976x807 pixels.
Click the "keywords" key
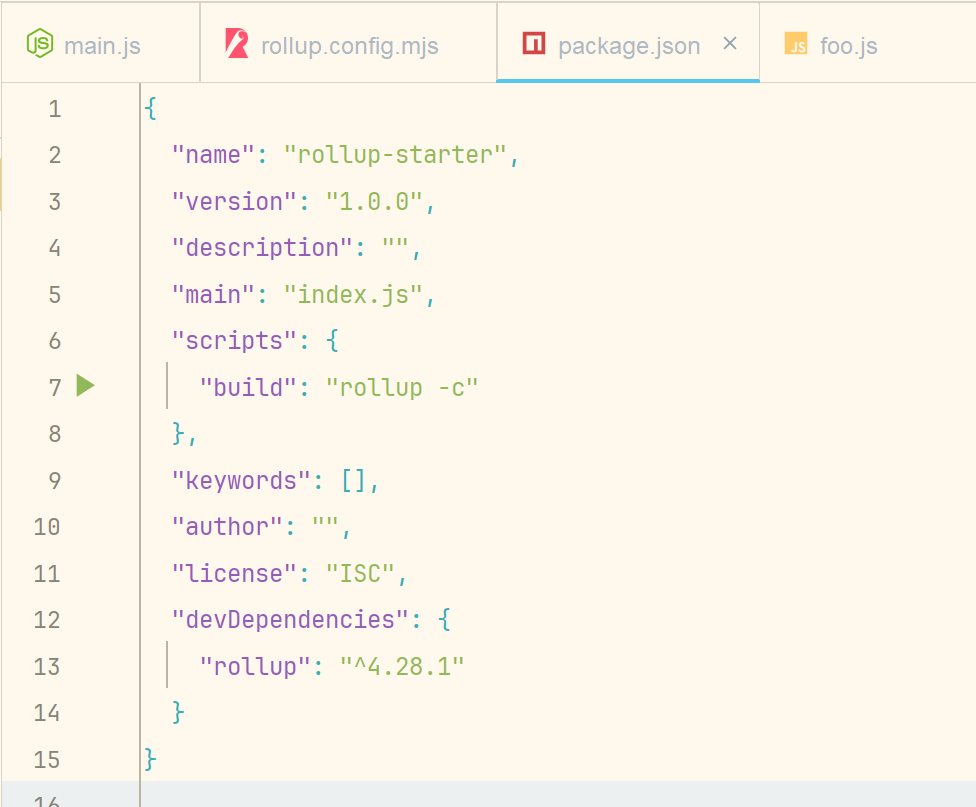[x=242, y=481]
